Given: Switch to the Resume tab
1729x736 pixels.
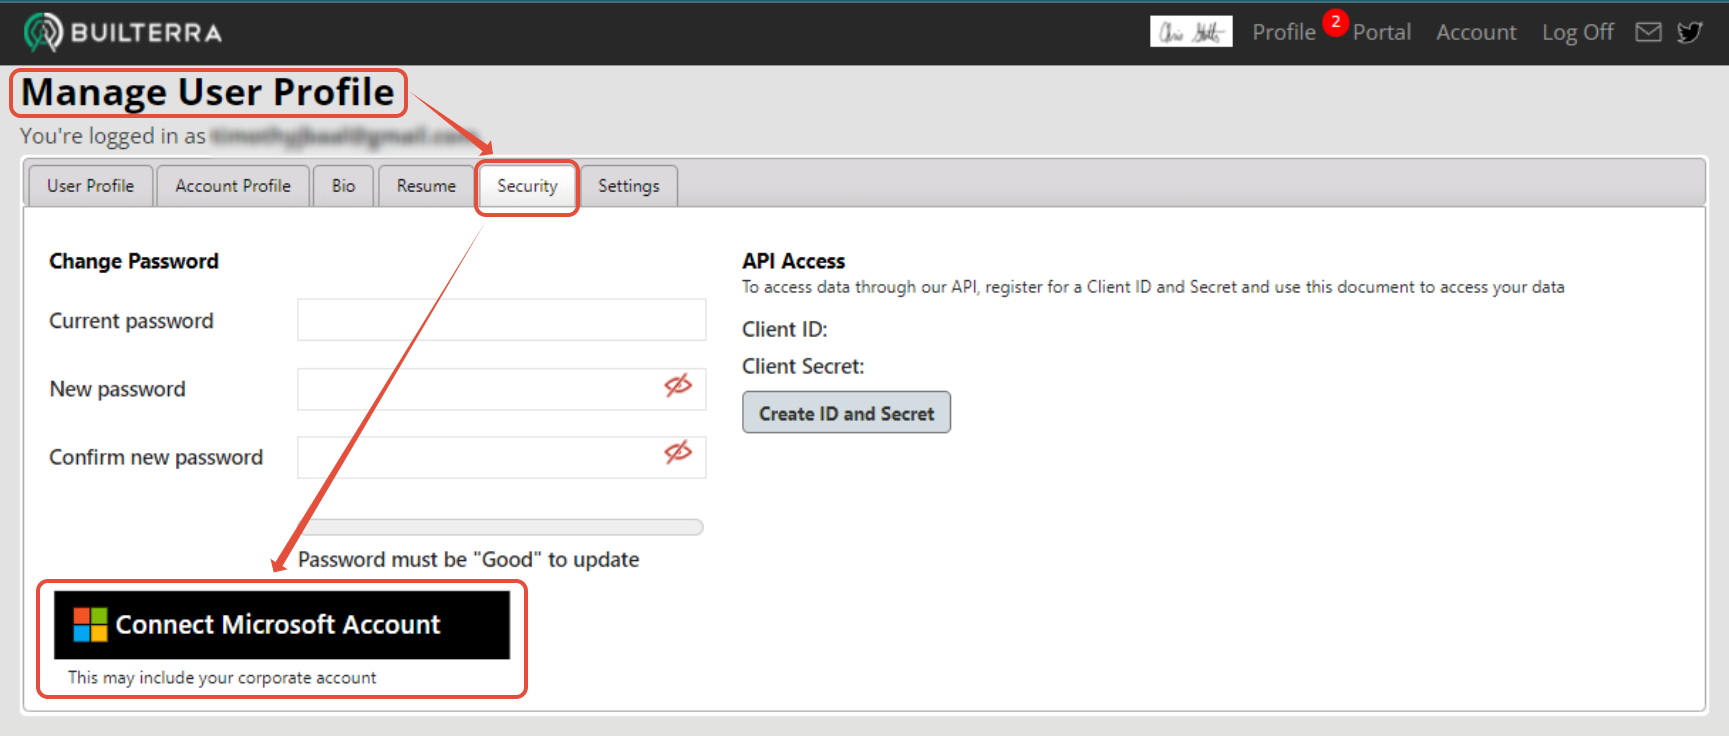Looking at the screenshot, I should (426, 186).
